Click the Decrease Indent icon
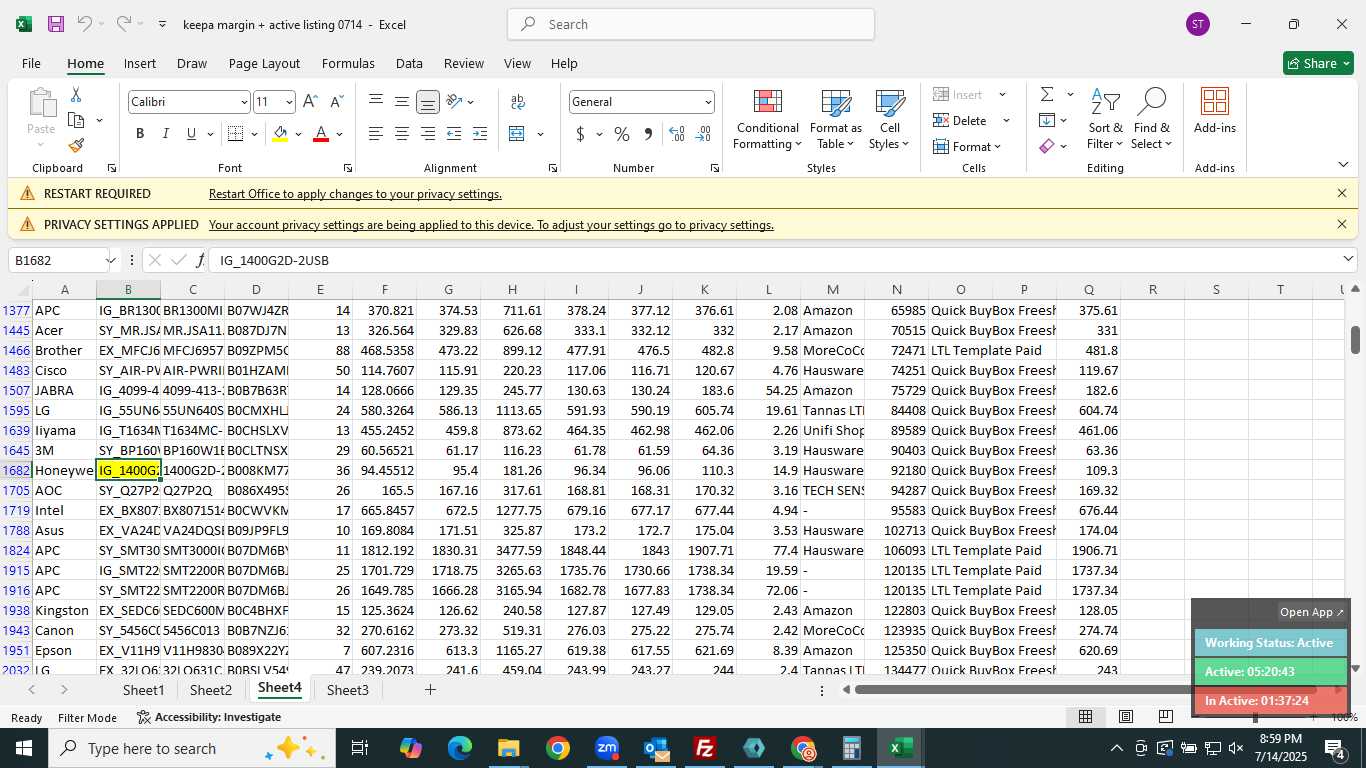This screenshot has height=768, width=1366. [454, 134]
